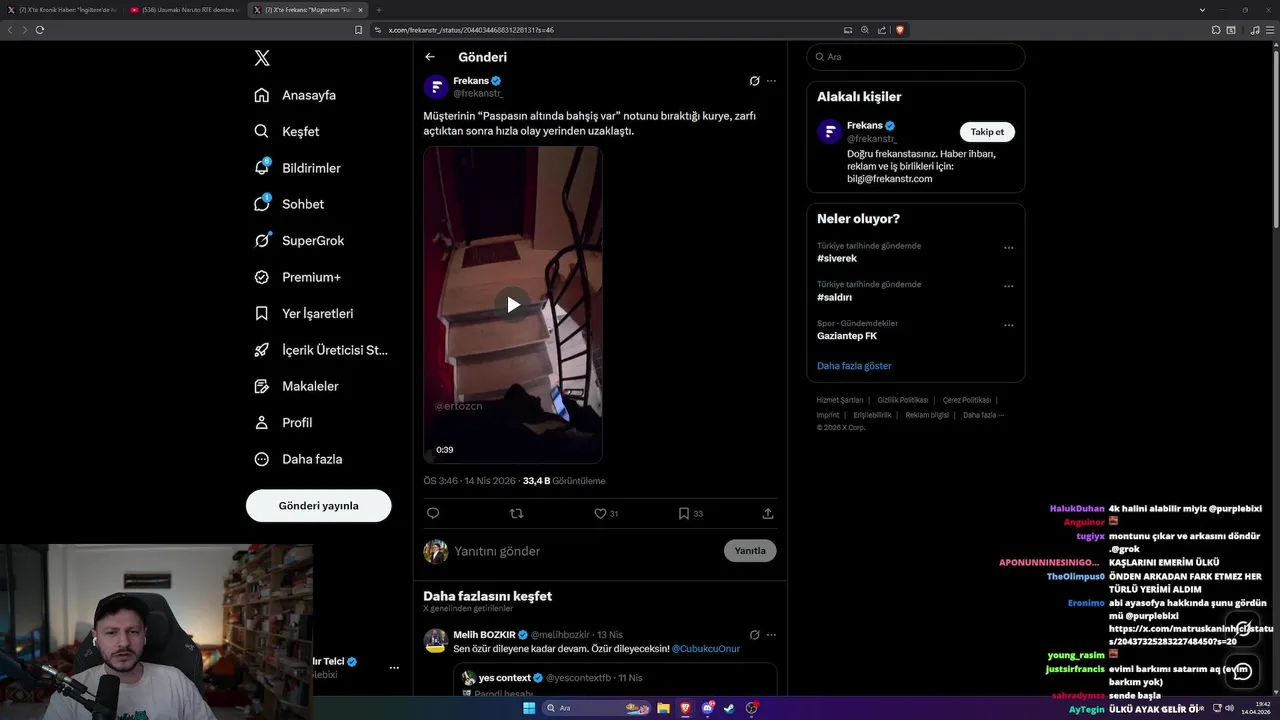Open İçerik Üreticisi Stüdyosu

(x=321, y=350)
